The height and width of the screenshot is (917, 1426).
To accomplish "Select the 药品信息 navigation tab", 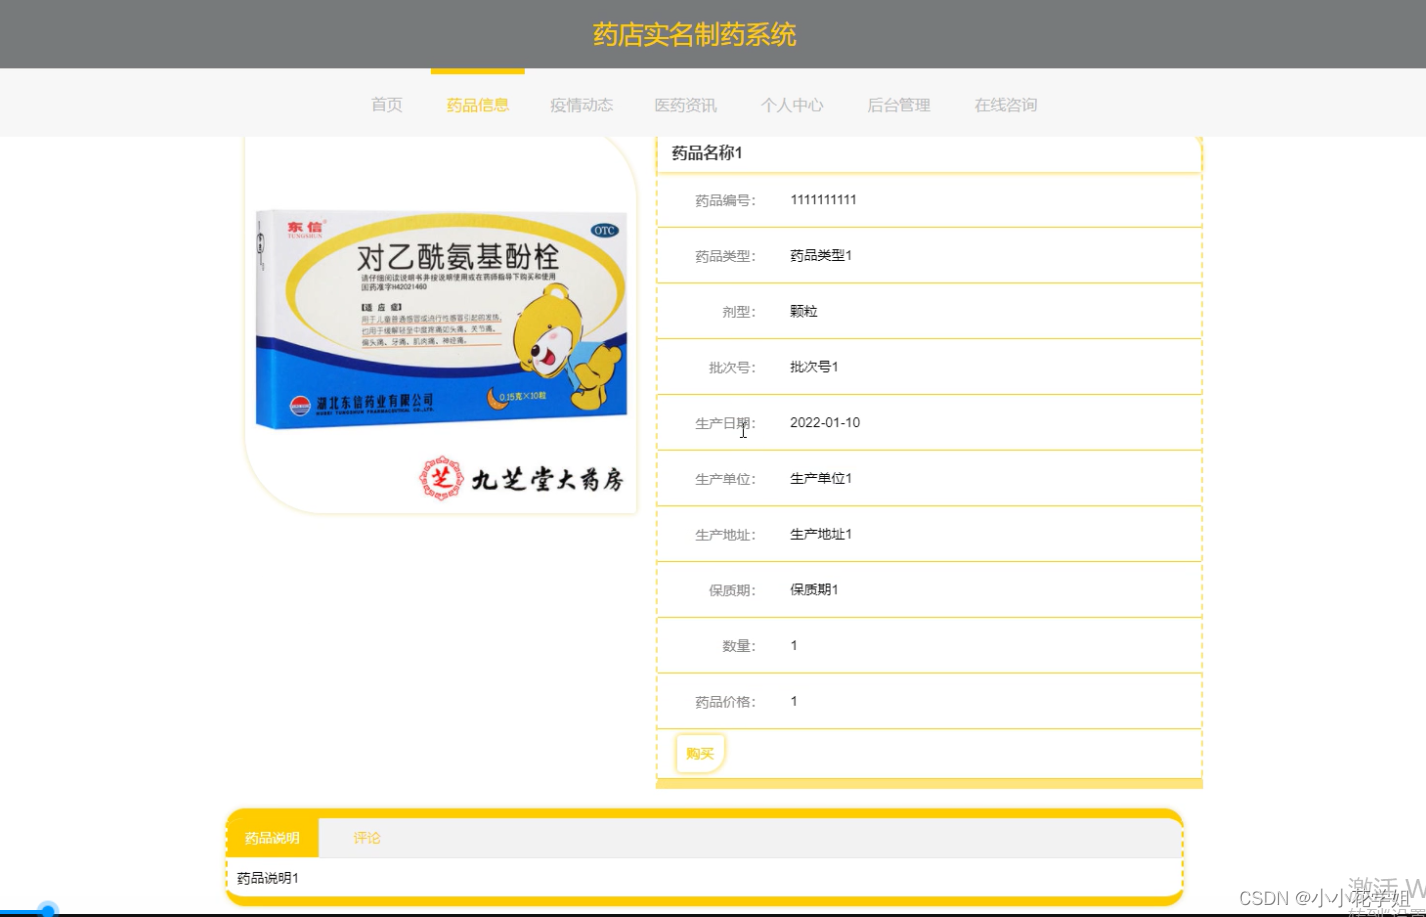I will pyautogui.click(x=478, y=105).
